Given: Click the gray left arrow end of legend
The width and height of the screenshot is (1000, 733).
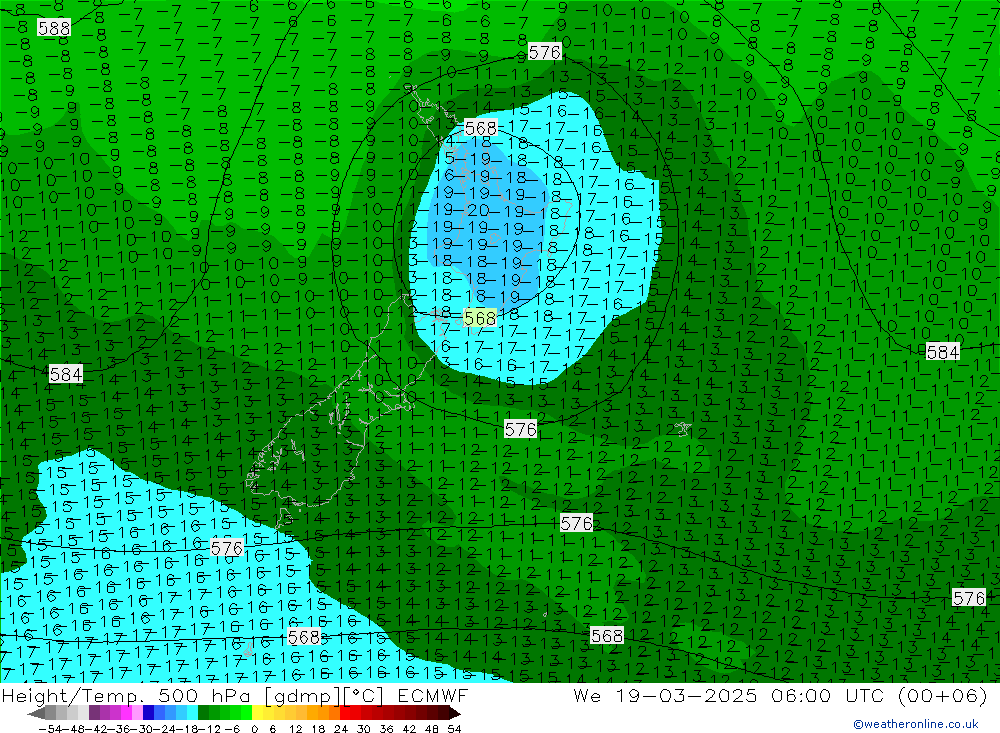Looking at the screenshot, I should click(x=36, y=713).
